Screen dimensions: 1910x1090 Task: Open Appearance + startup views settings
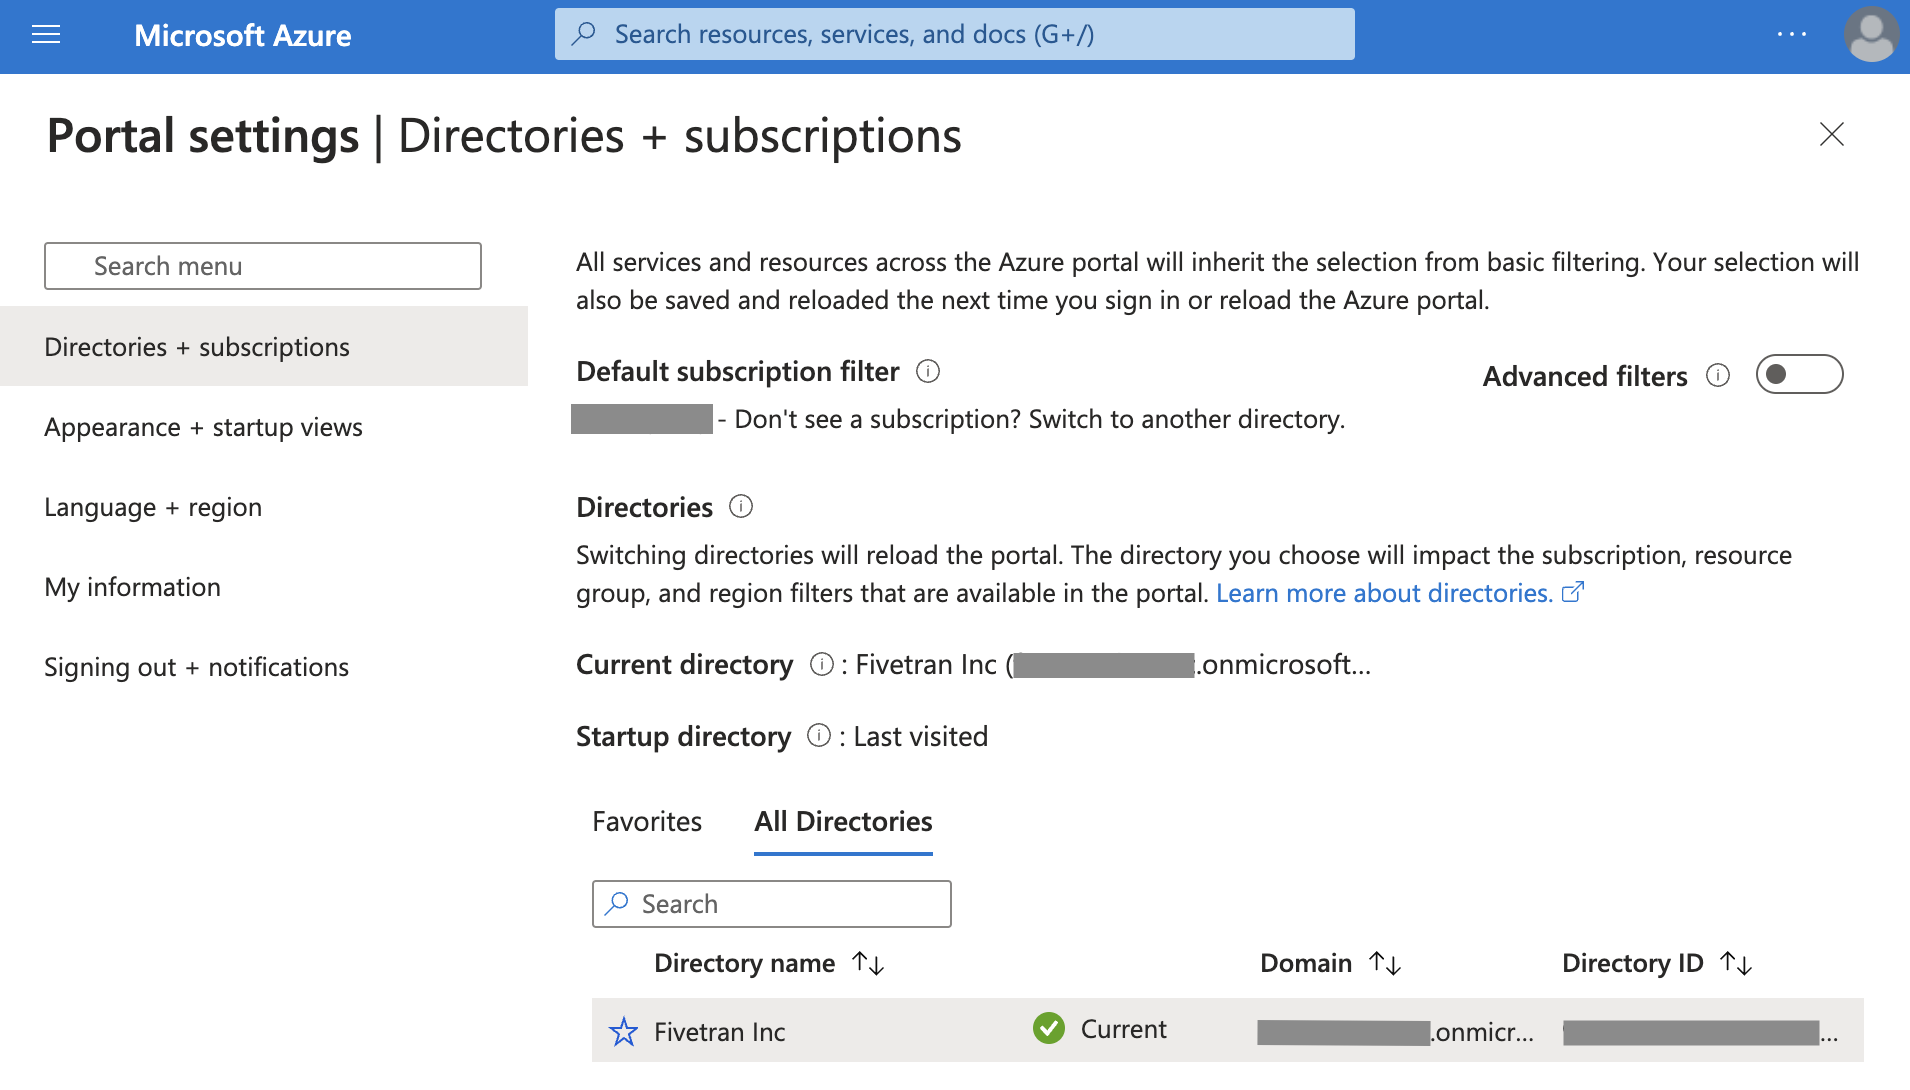pos(203,427)
